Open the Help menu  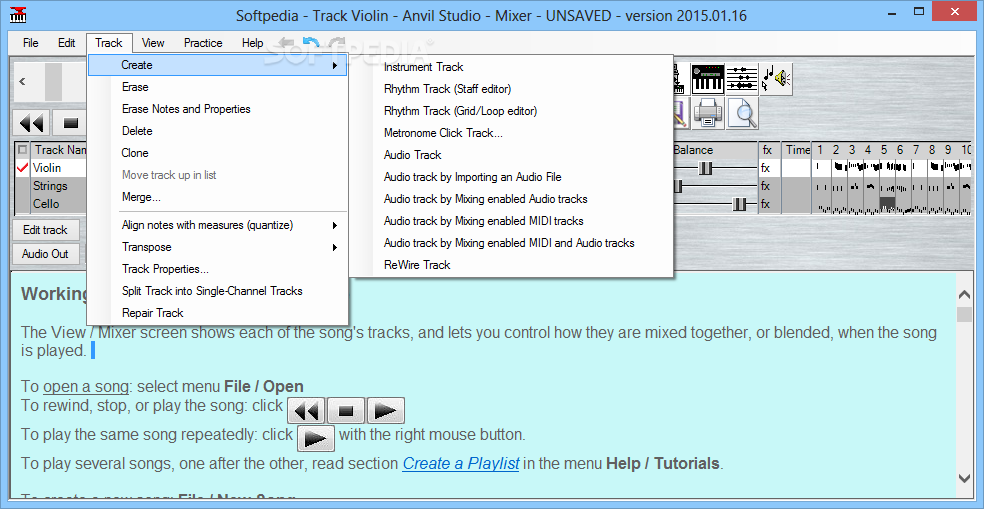click(x=252, y=43)
